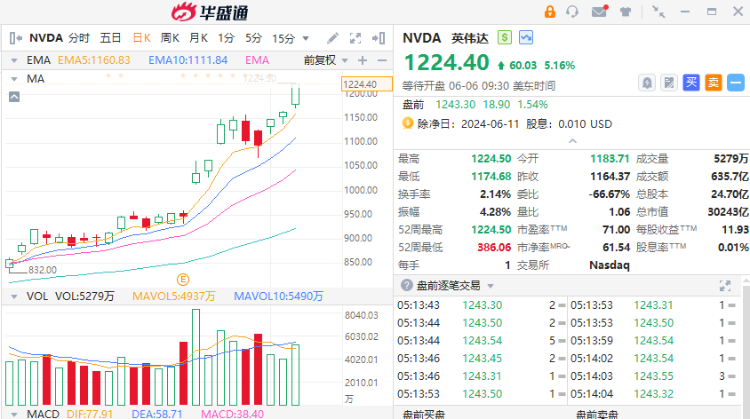This screenshot has height=419, width=750.
Task: Click the 832.00 low marker on chart
Action: pyautogui.click(x=42, y=270)
